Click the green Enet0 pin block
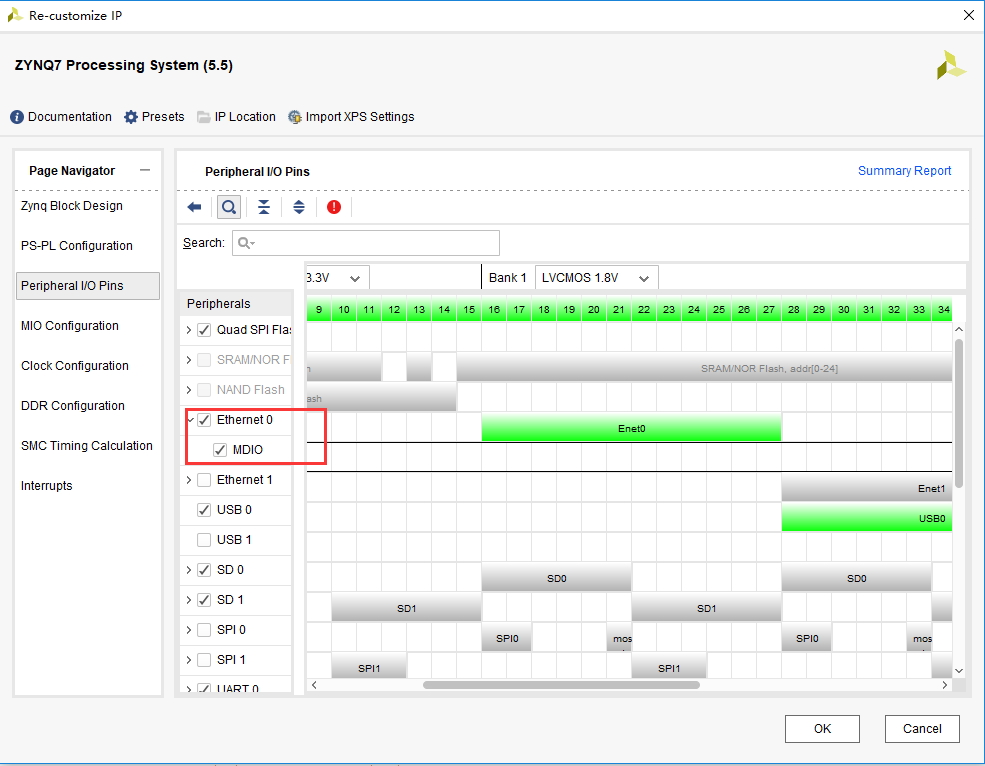 tap(631, 428)
